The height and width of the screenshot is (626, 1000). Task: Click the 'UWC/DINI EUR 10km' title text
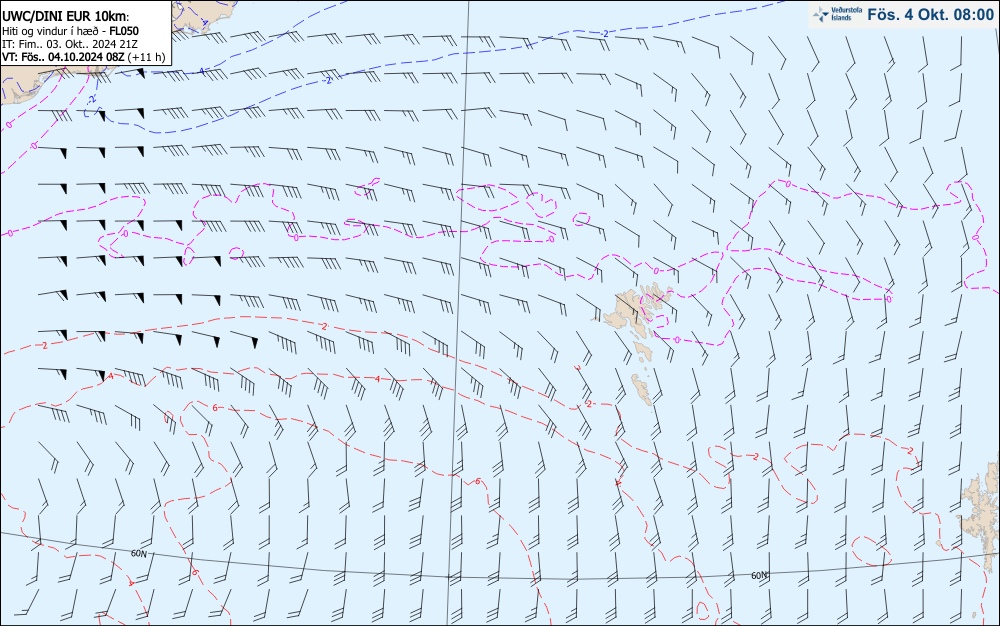(65, 17)
